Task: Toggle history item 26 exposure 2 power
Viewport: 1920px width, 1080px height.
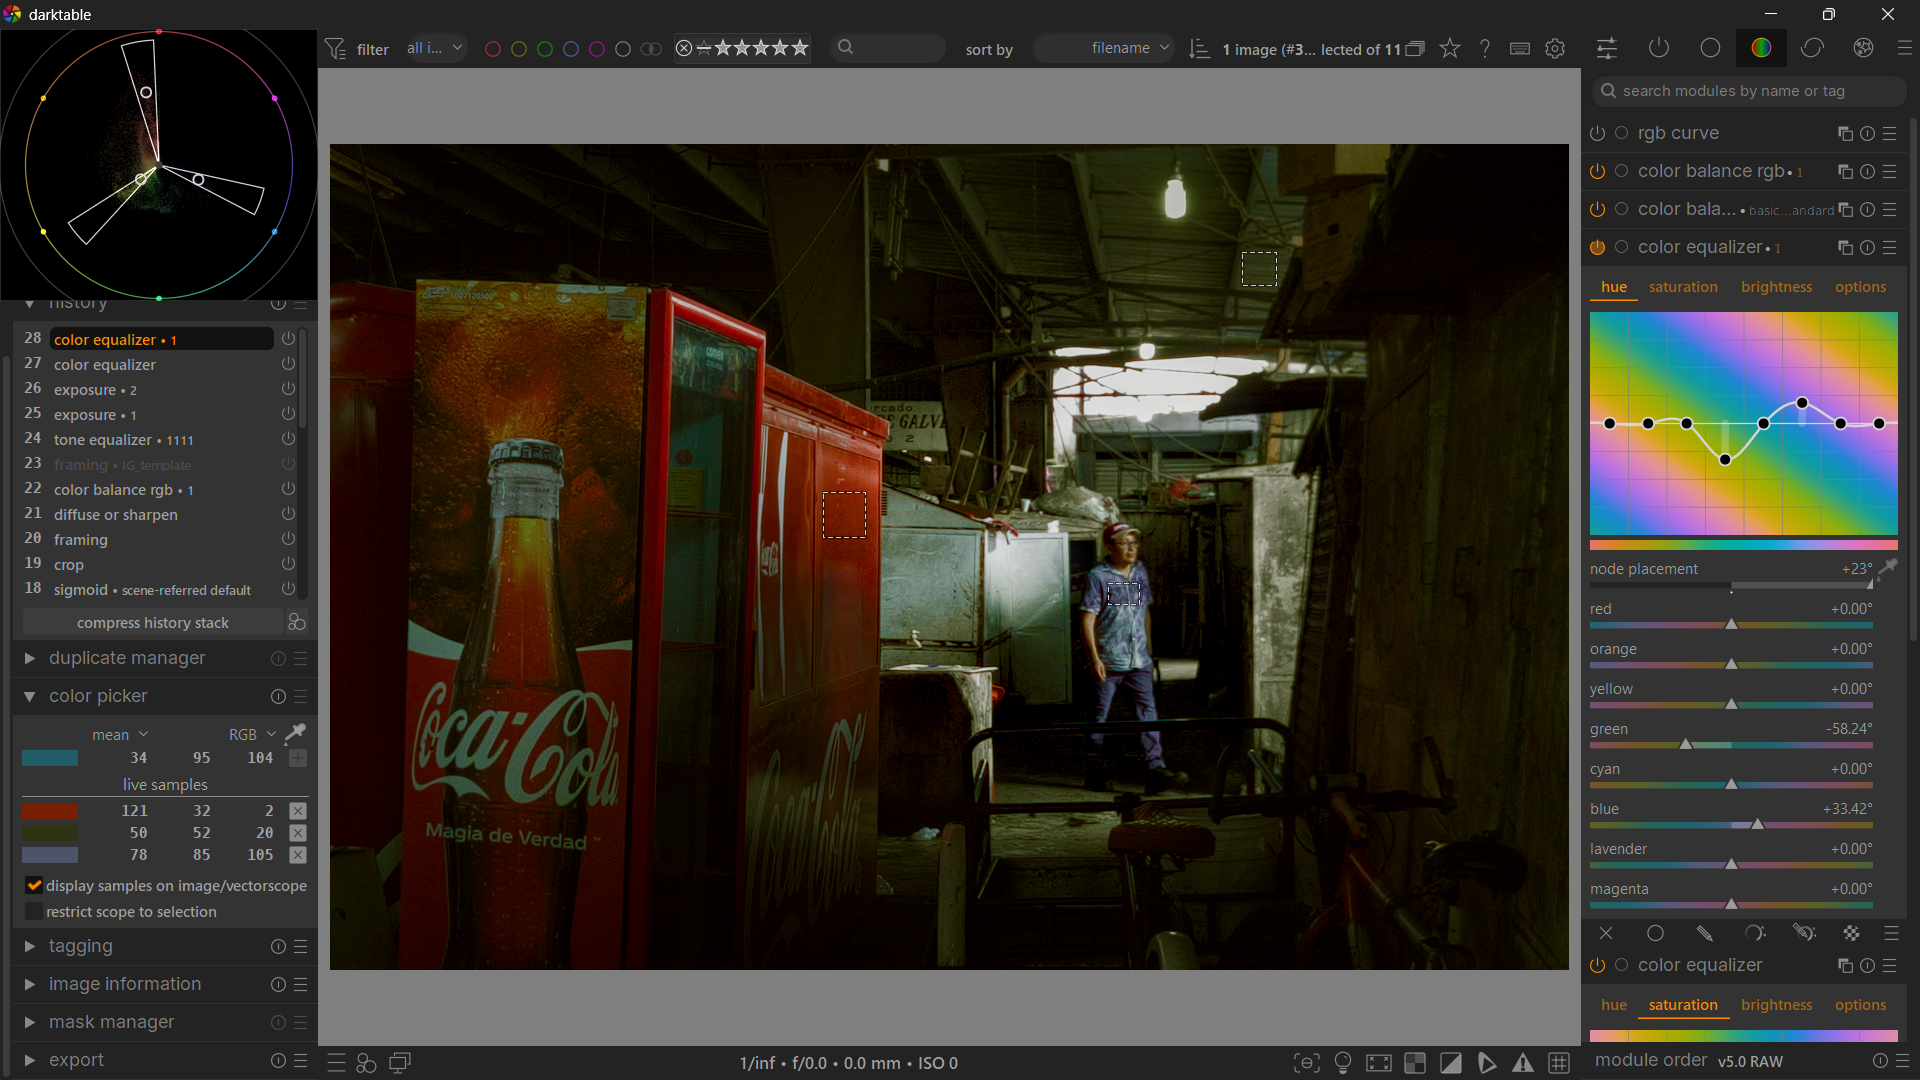Action: point(288,389)
